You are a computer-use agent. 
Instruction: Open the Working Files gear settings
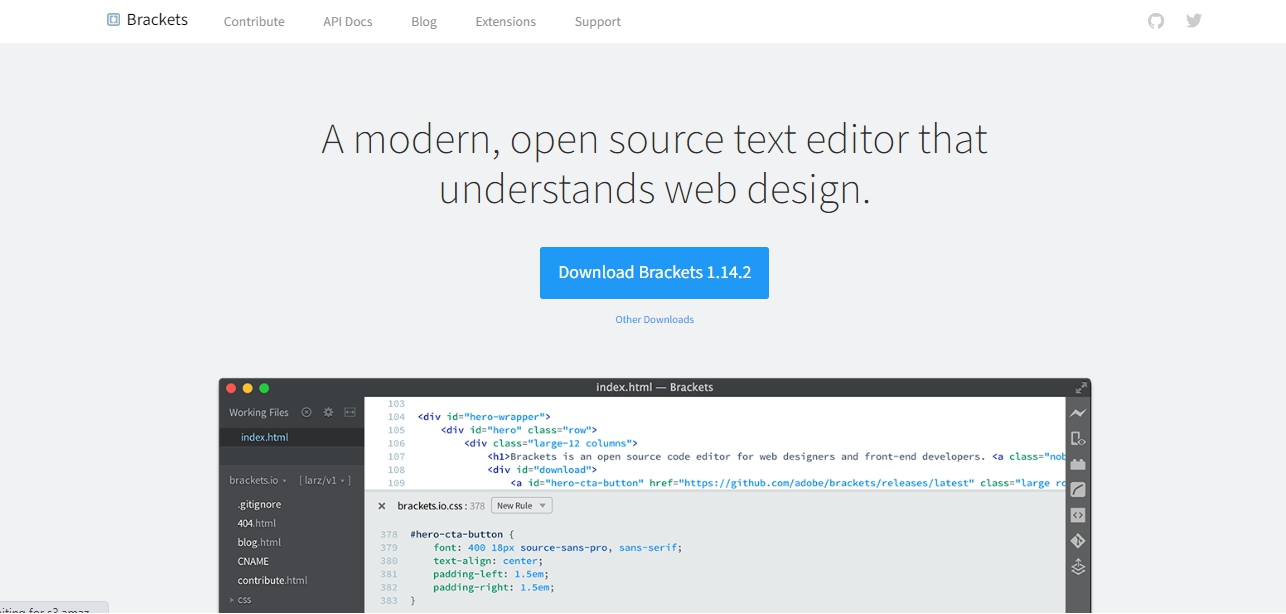click(328, 412)
